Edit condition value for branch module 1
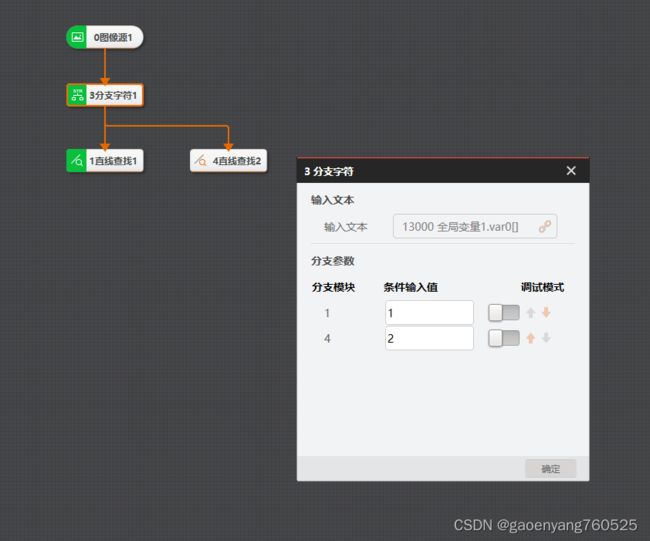The width and height of the screenshot is (650, 541). pos(429,313)
